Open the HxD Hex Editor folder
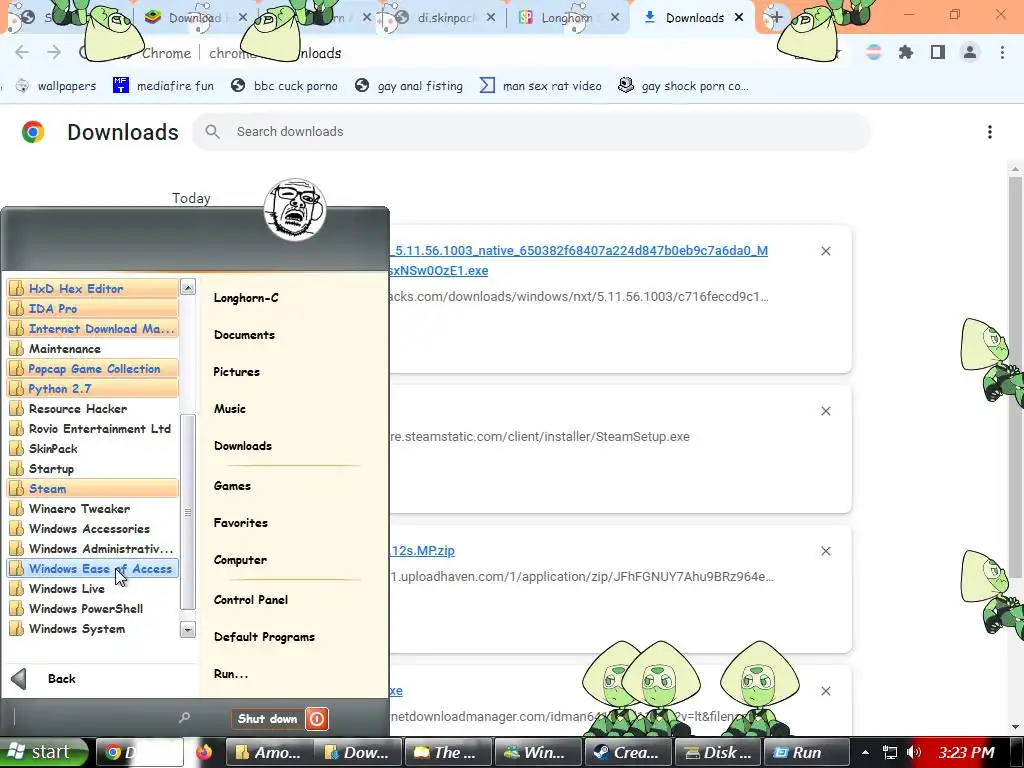The height and width of the screenshot is (768, 1024). [93, 288]
